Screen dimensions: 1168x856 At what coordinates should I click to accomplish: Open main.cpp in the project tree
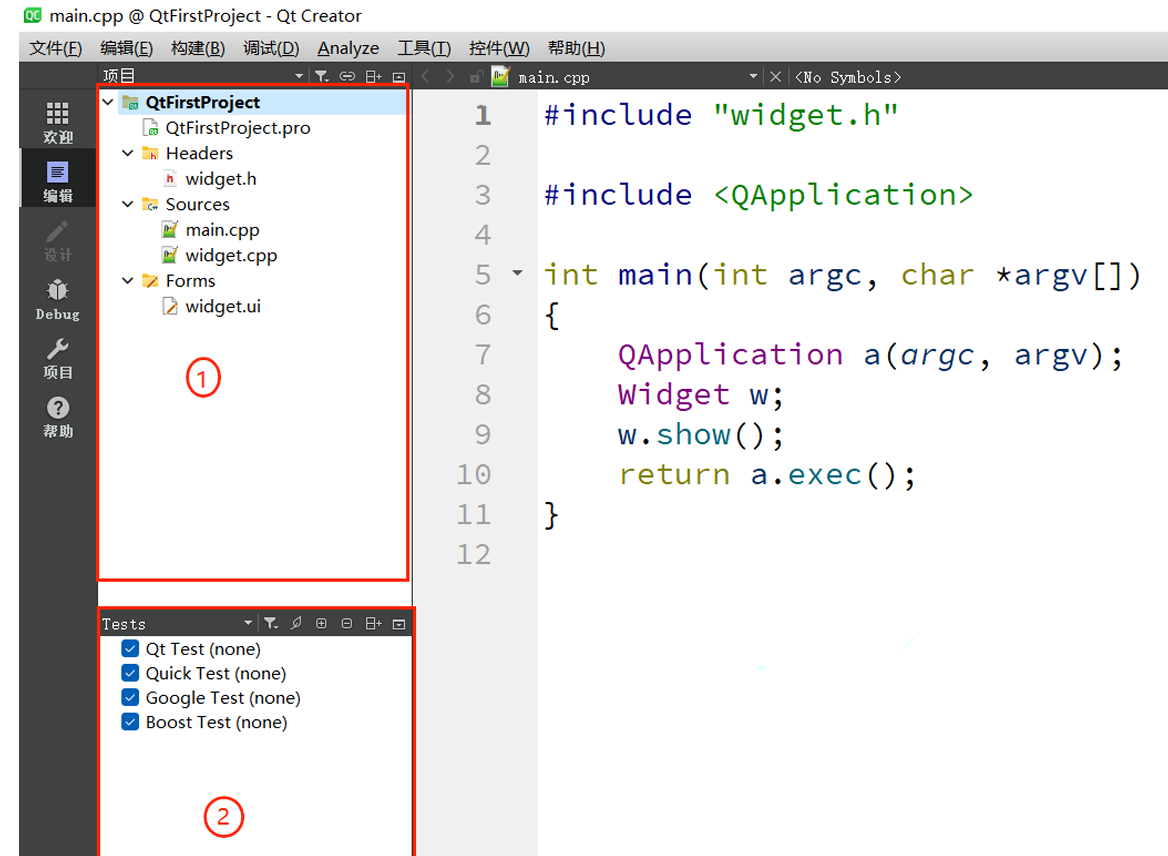222,230
